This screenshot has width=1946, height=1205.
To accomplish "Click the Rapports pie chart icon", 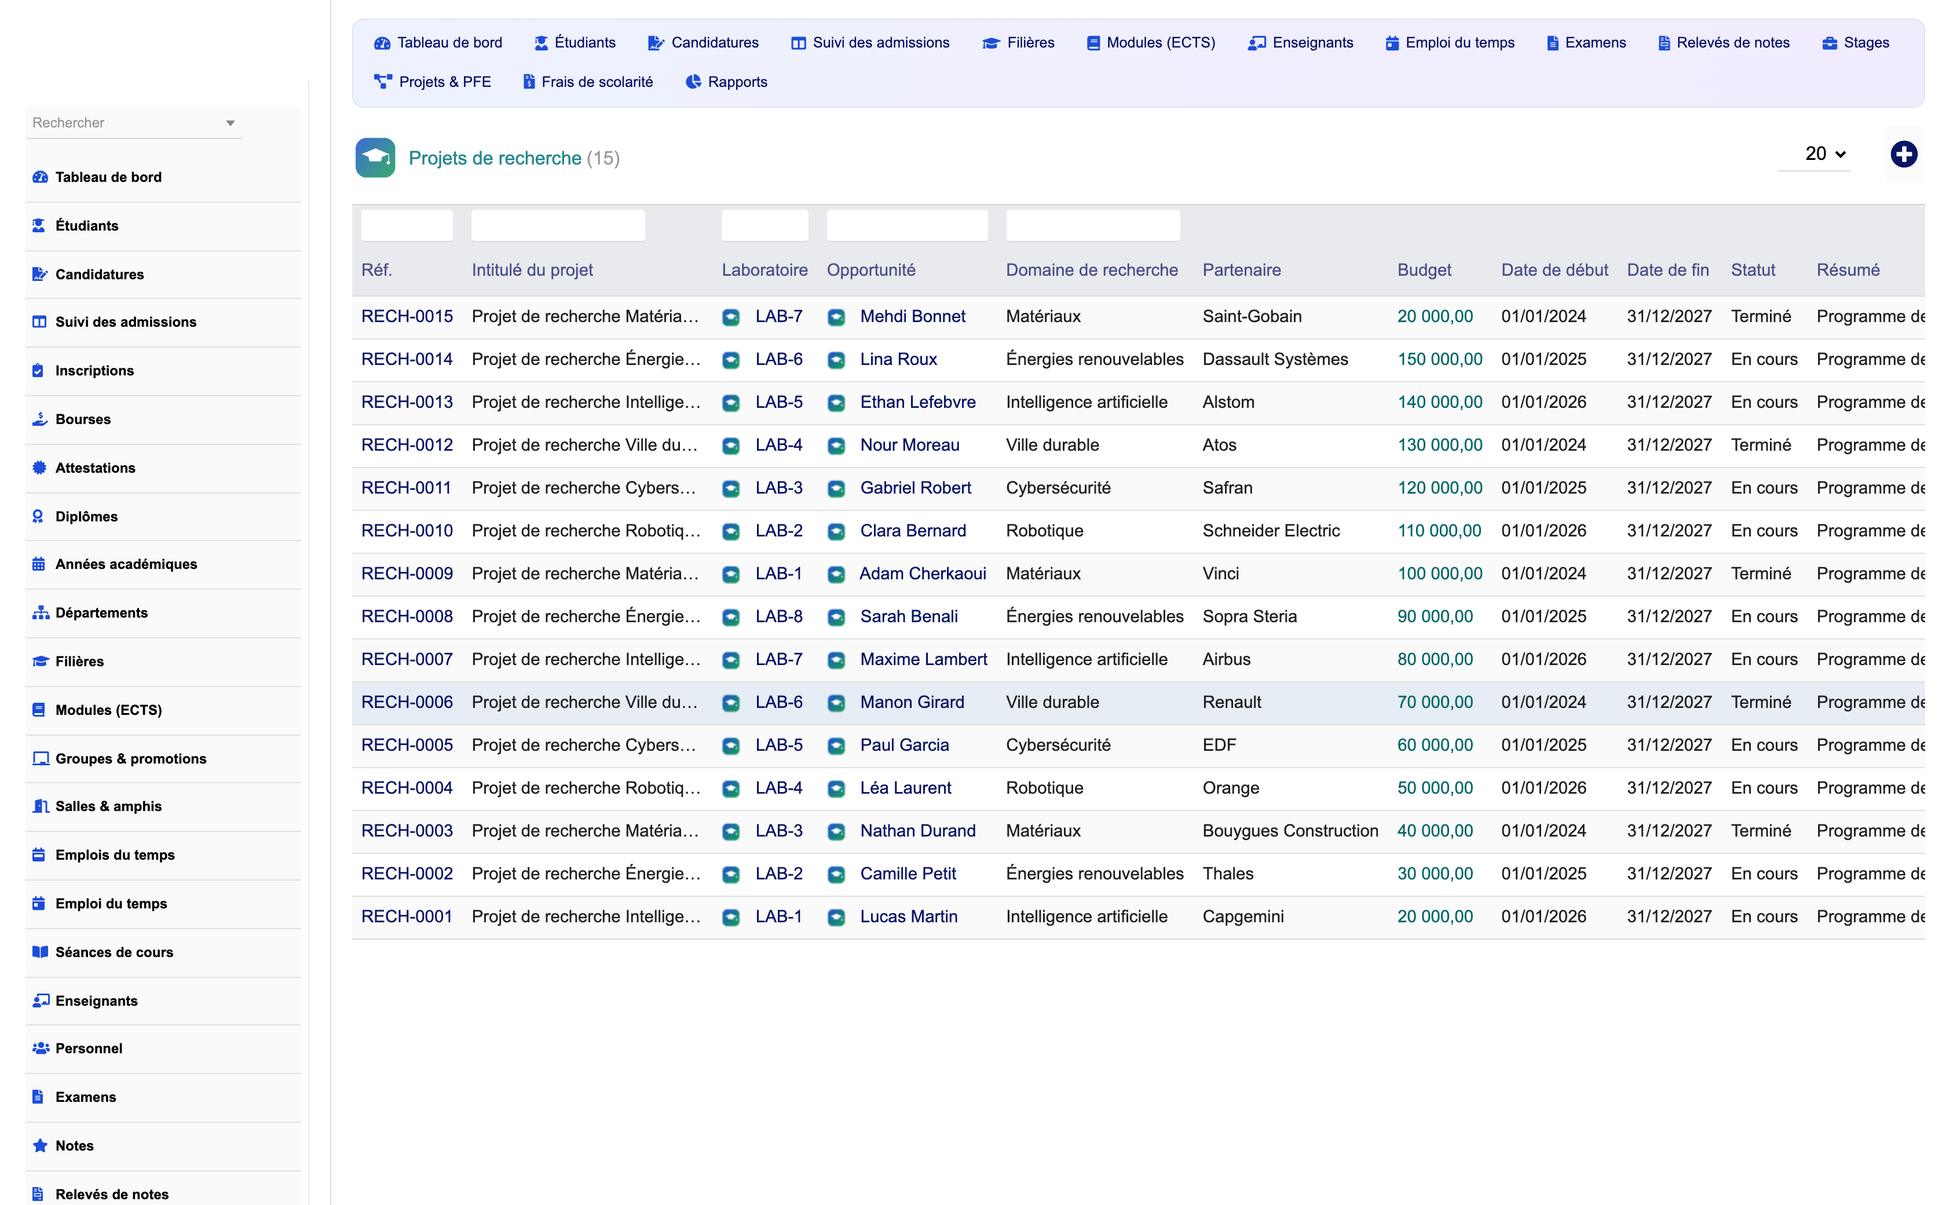I will [x=693, y=82].
